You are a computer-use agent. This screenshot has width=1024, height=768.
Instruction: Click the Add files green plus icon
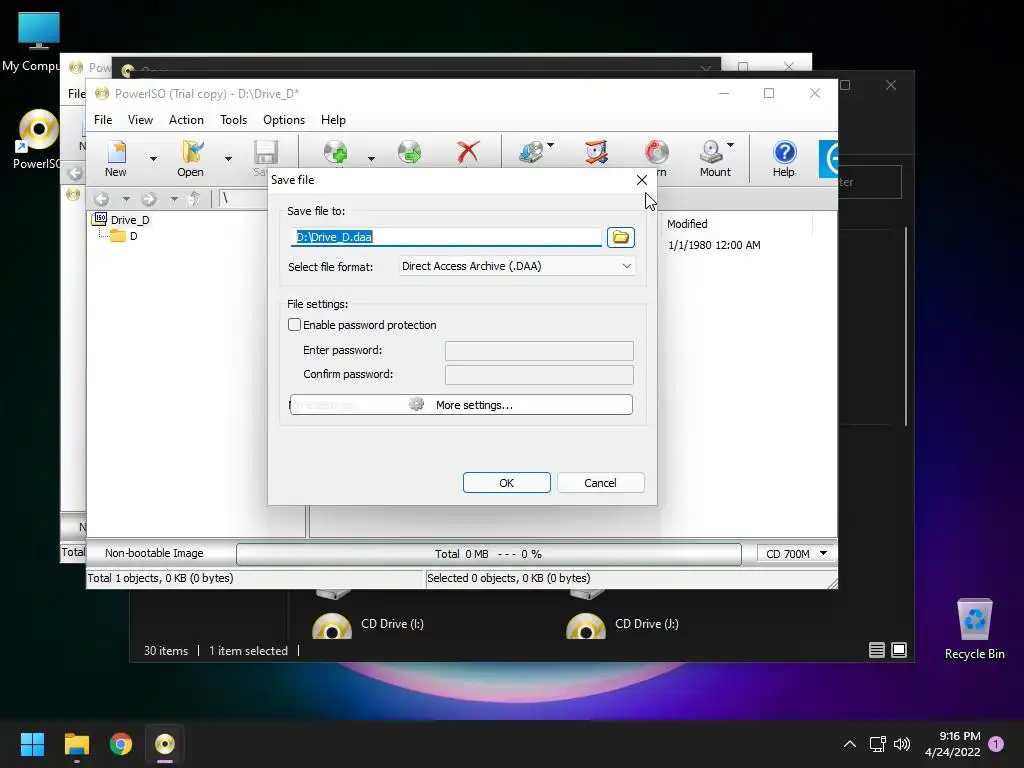(x=336, y=152)
